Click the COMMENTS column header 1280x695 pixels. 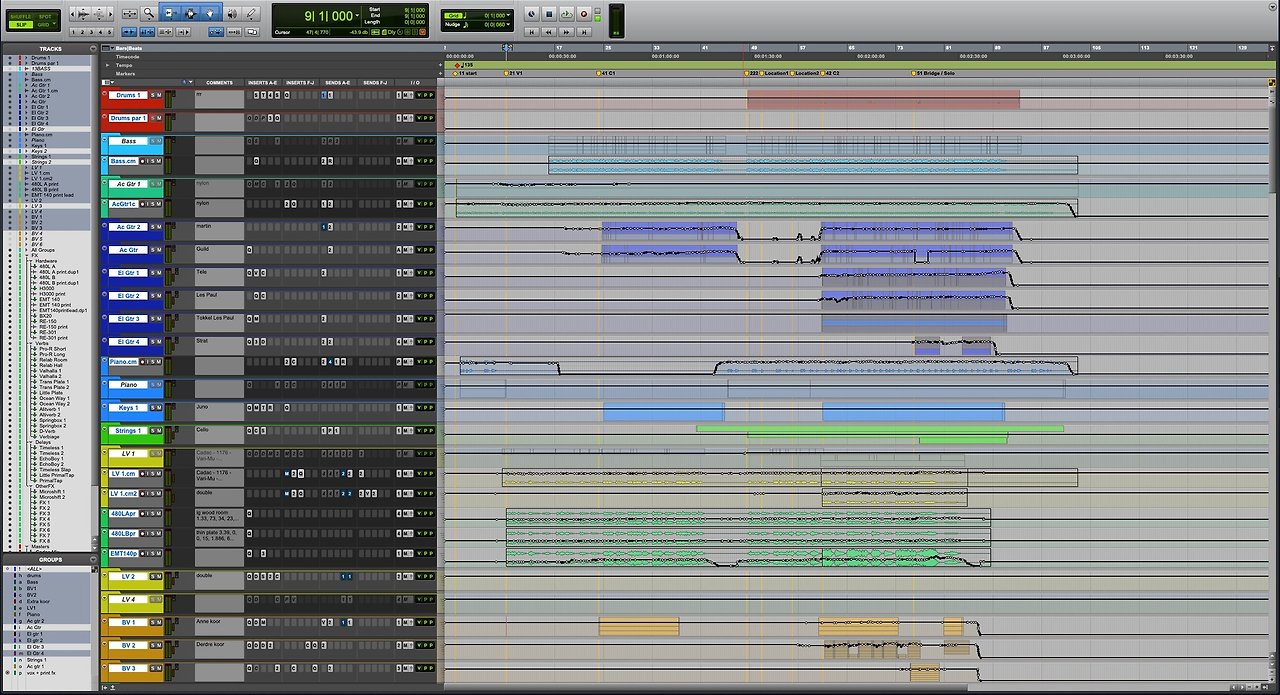pyautogui.click(x=219, y=82)
